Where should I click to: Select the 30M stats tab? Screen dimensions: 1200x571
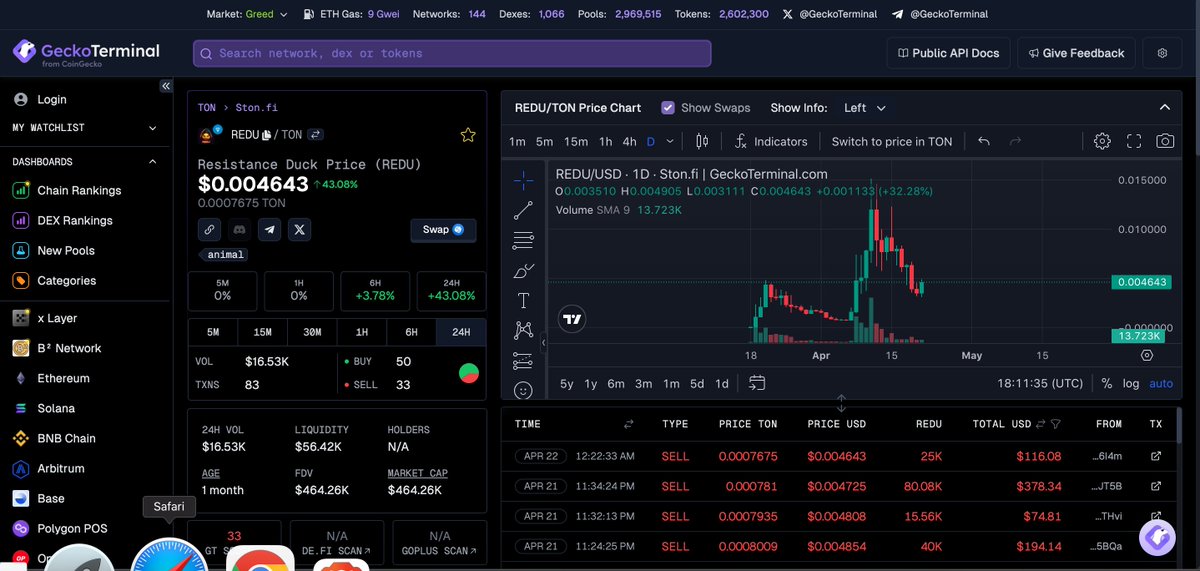pyautogui.click(x=312, y=333)
